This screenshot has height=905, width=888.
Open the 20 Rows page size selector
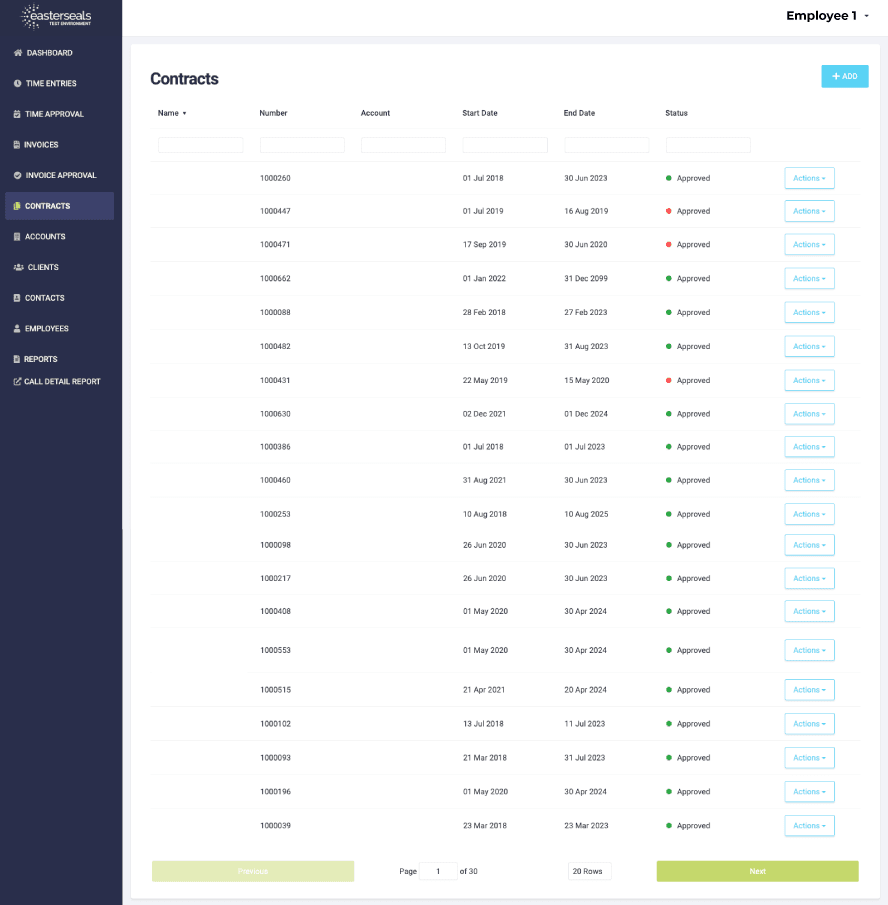point(589,871)
